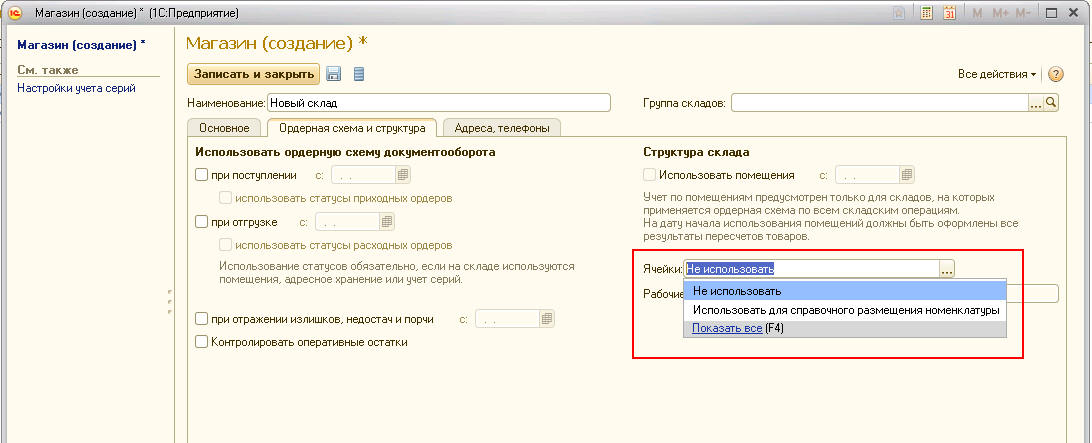The image size is (1092, 443).
Task: Open Настройки учета серий link
Action: click(x=77, y=88)
